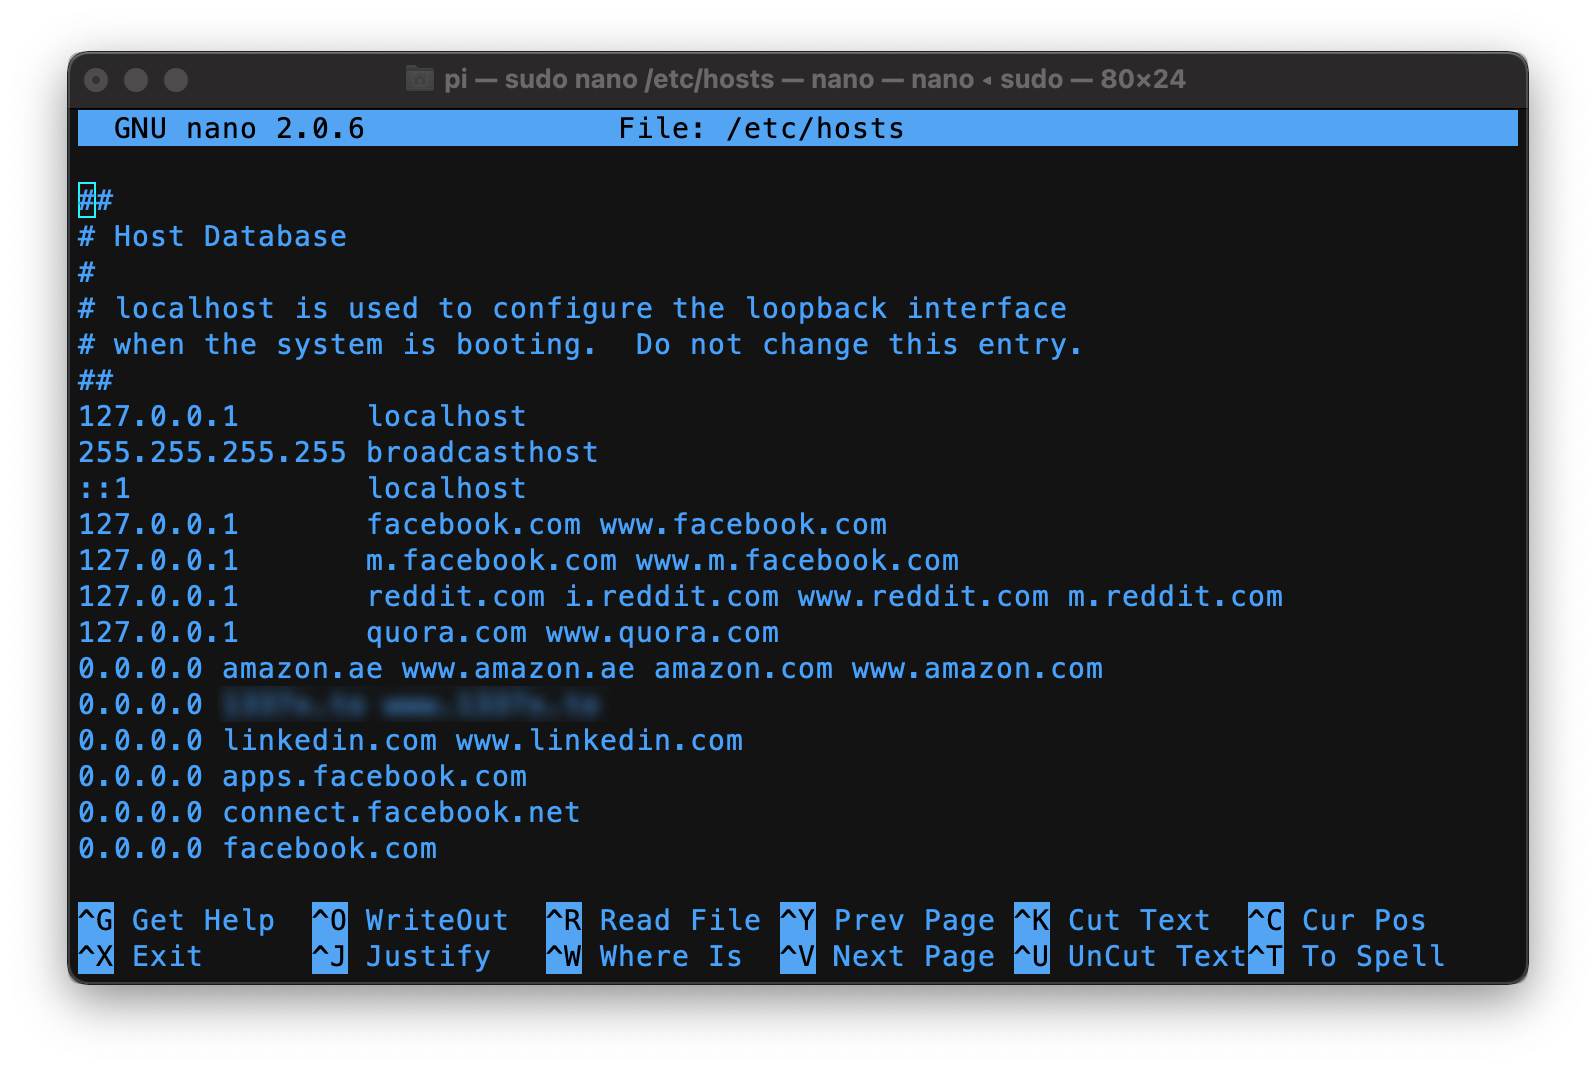
Task: Click the ^X Exit shortcut
Action: coord(141,956)
